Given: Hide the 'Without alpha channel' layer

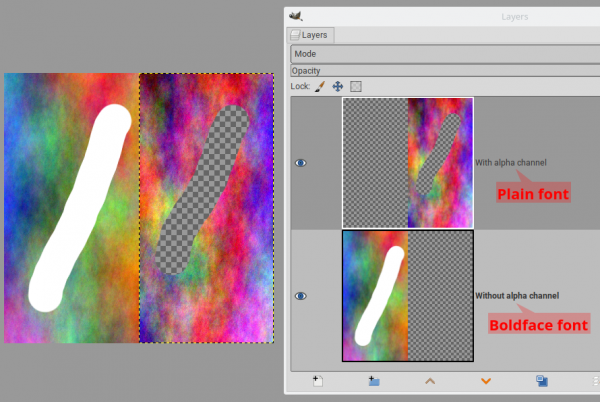Looking at the screenshot, I should tap(300, 296).
